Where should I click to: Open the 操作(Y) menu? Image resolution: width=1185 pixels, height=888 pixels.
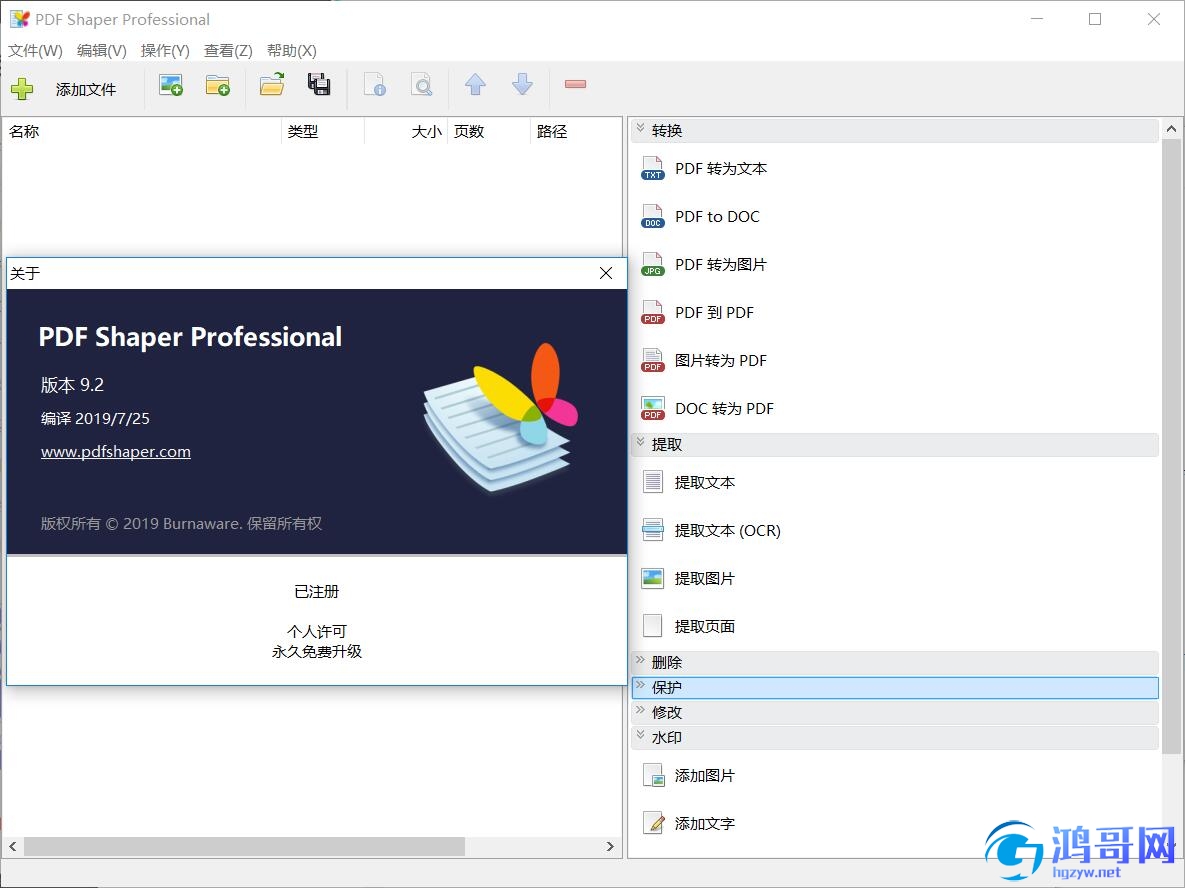coord(165,51)
